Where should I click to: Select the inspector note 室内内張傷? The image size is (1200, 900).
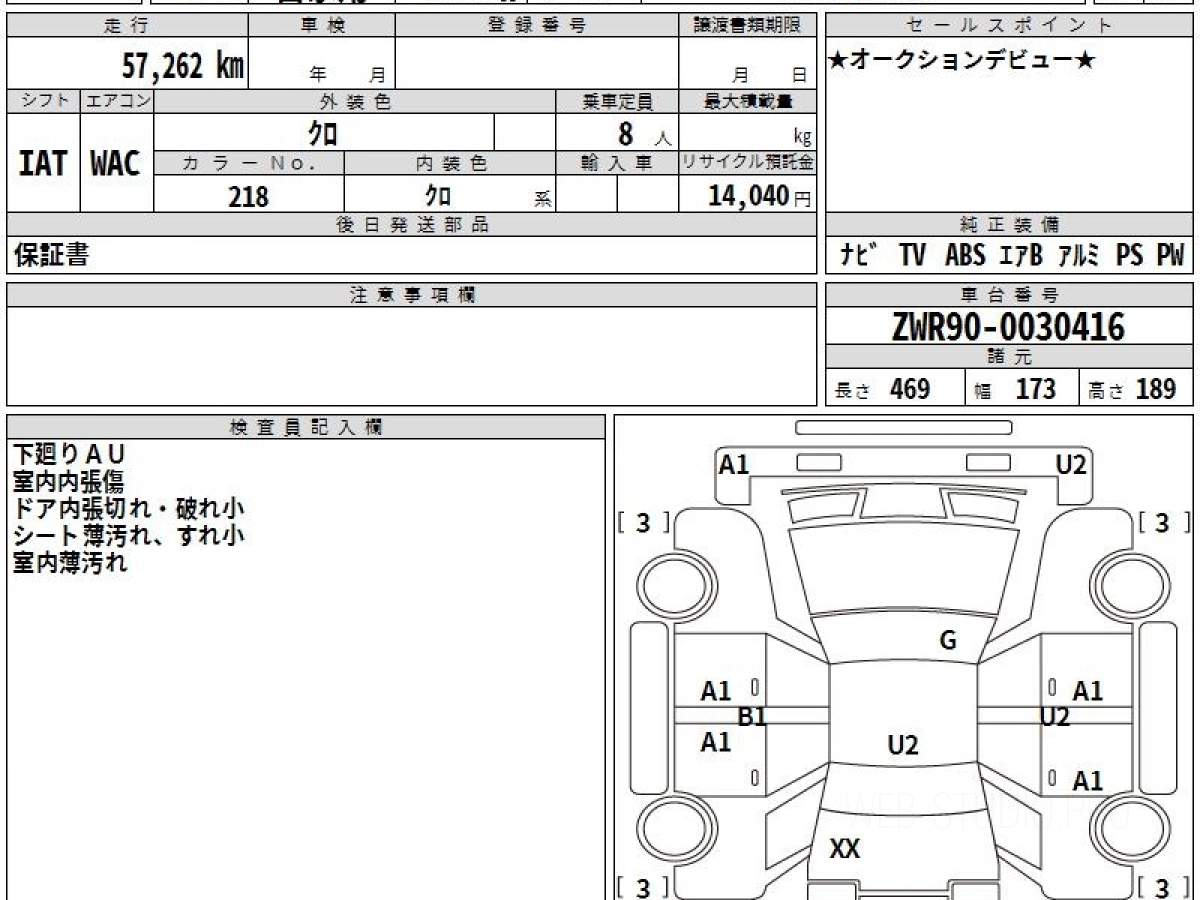pyautogui.click(x=70, y=482)
